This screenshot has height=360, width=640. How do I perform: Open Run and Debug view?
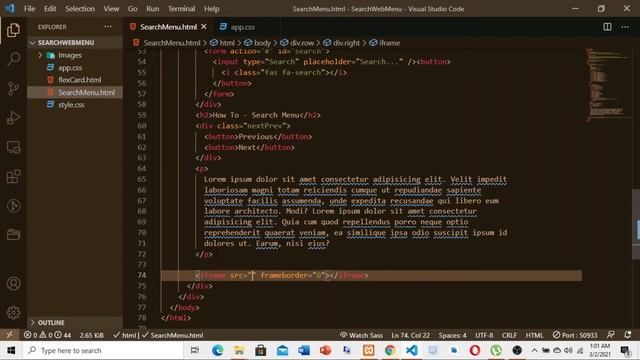(13, 118)
